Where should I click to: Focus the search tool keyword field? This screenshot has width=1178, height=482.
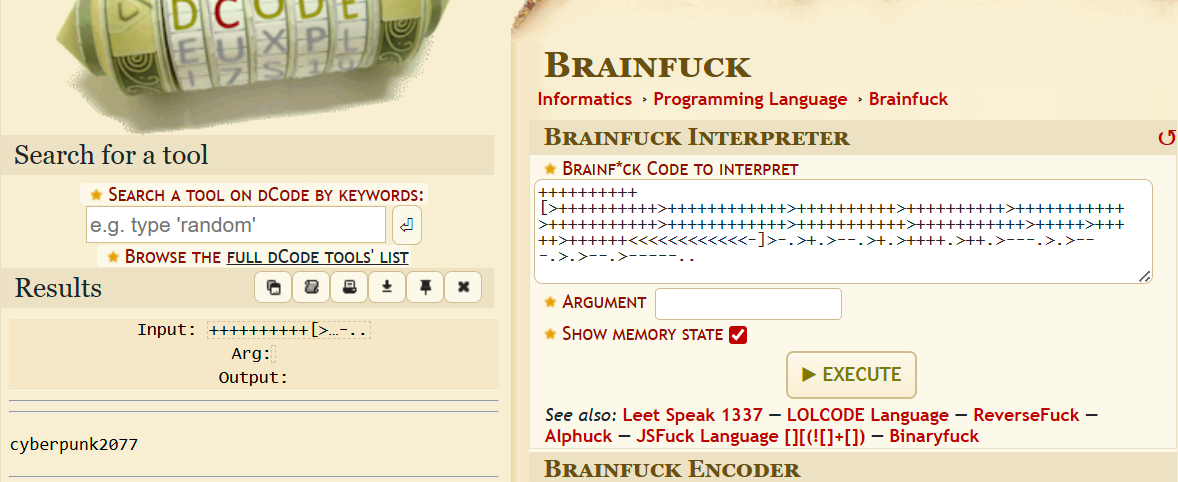pyautogui.click(x=236, y=225)
